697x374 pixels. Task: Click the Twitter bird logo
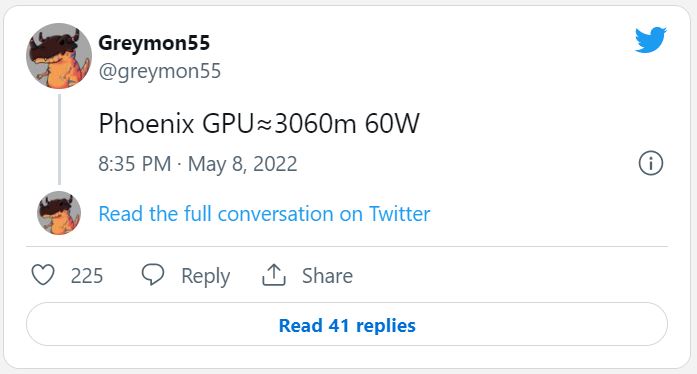[651, 40]
